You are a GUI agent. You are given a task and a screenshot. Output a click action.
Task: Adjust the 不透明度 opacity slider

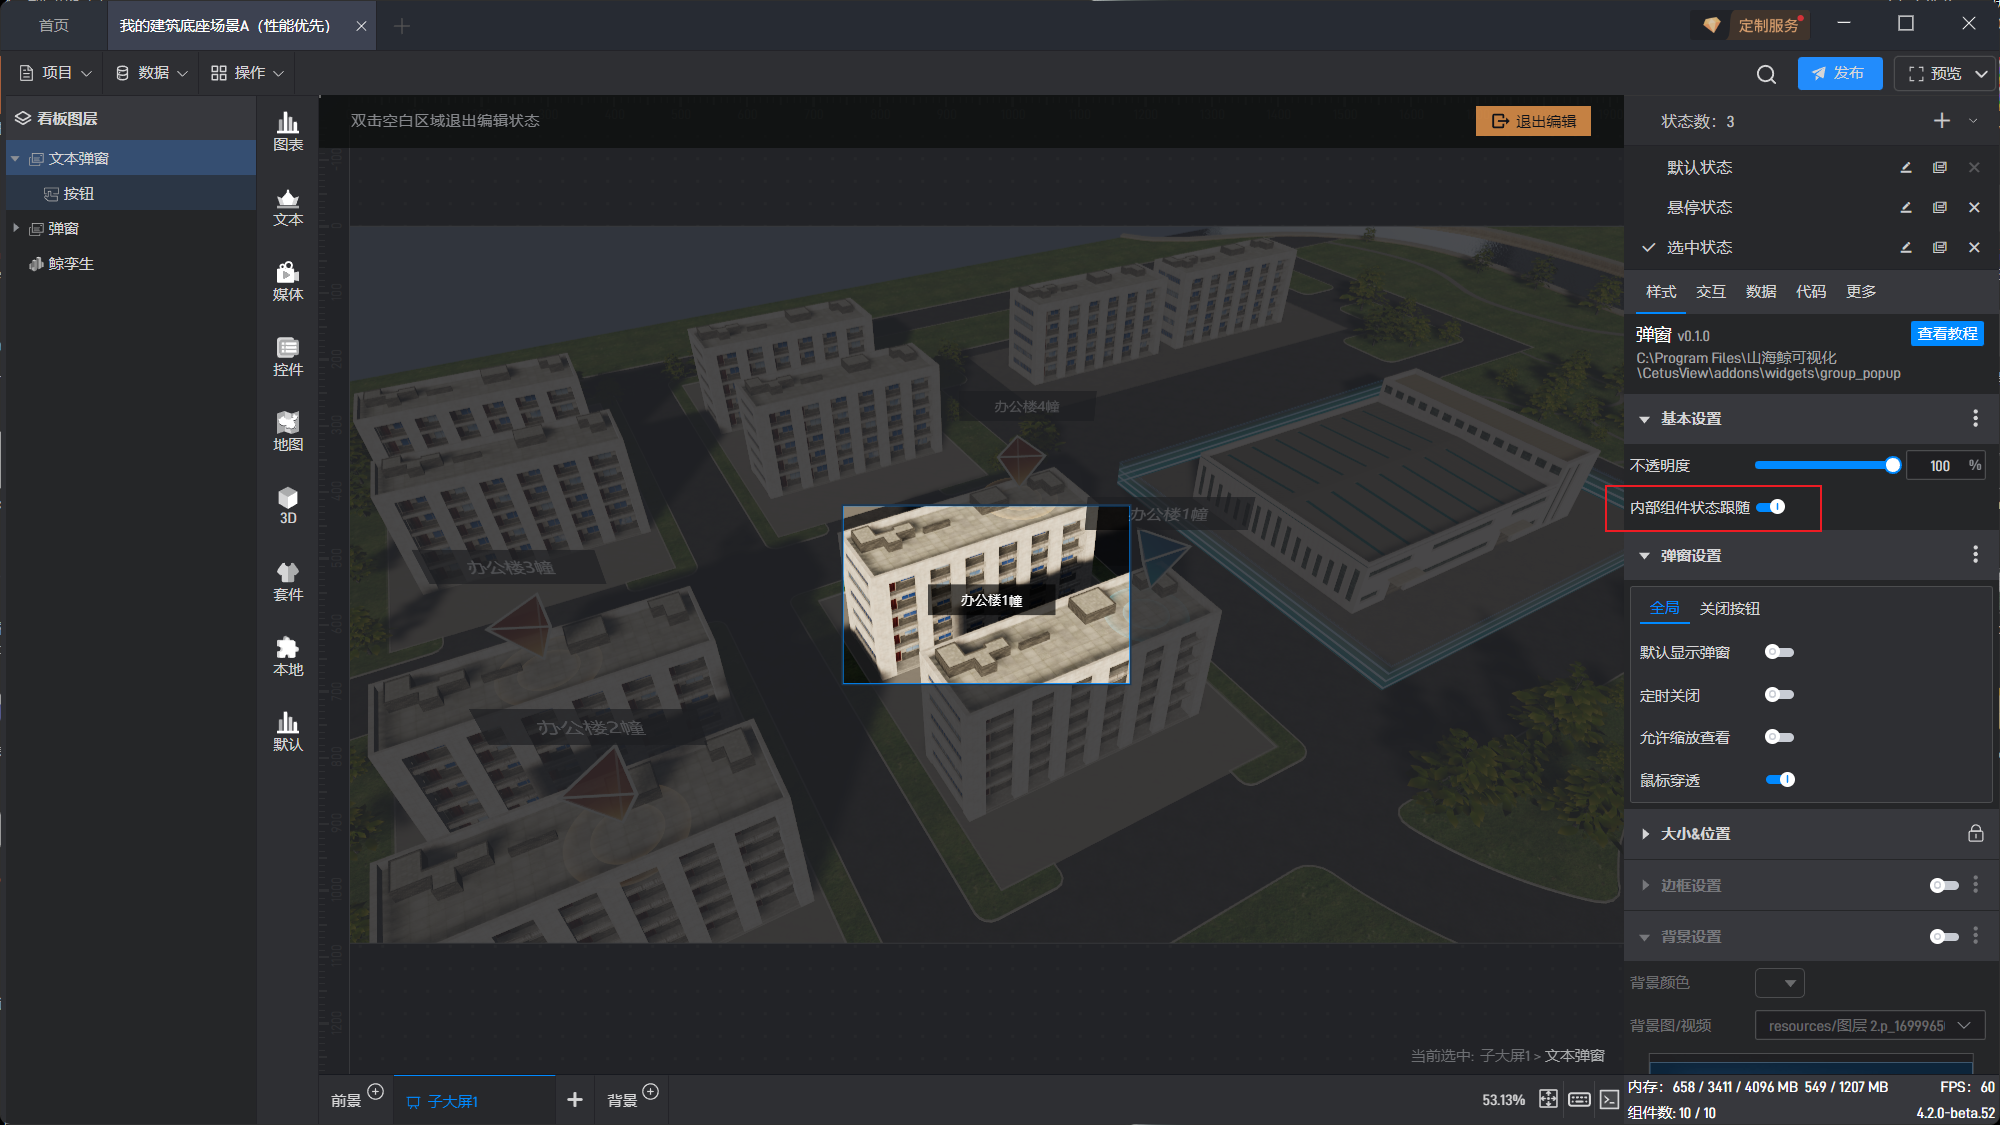[x=1892, y=465]
